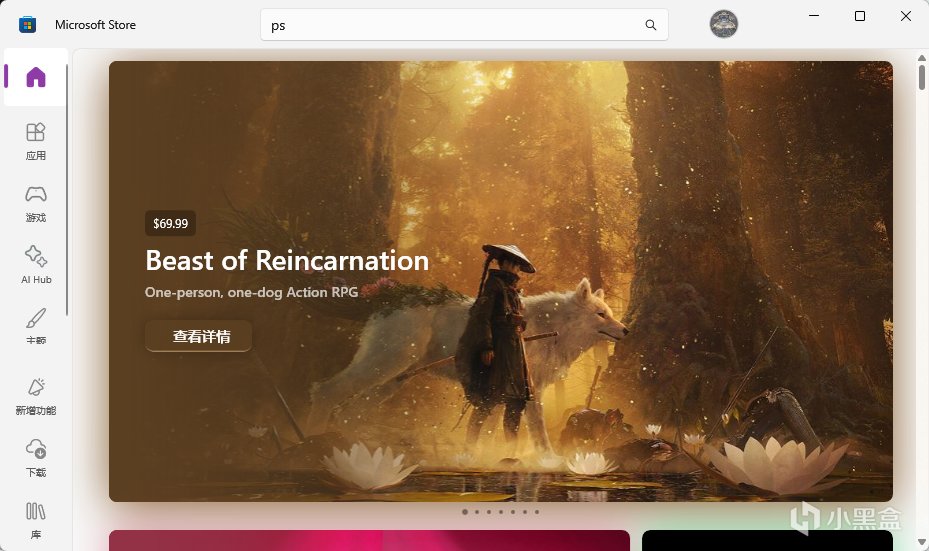Click the search magnifier icon
Viewport: 929px width, 551px height.
click(651, 25)
